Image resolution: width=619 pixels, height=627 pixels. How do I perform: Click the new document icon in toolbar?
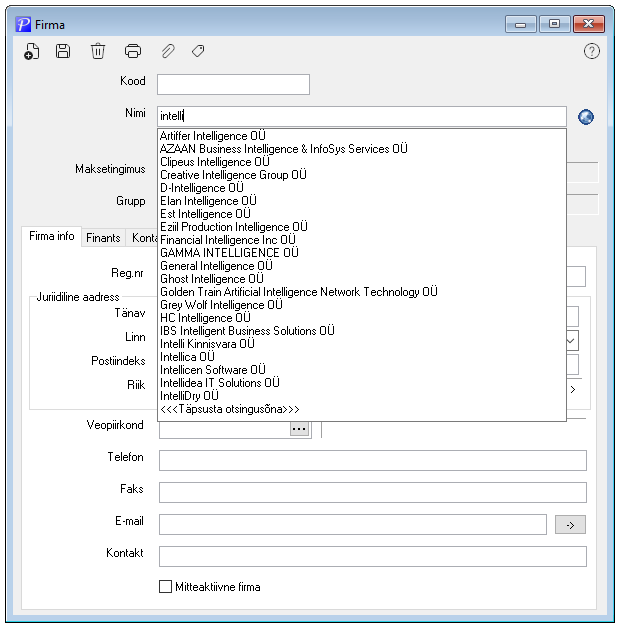click(x=32, y=51)
